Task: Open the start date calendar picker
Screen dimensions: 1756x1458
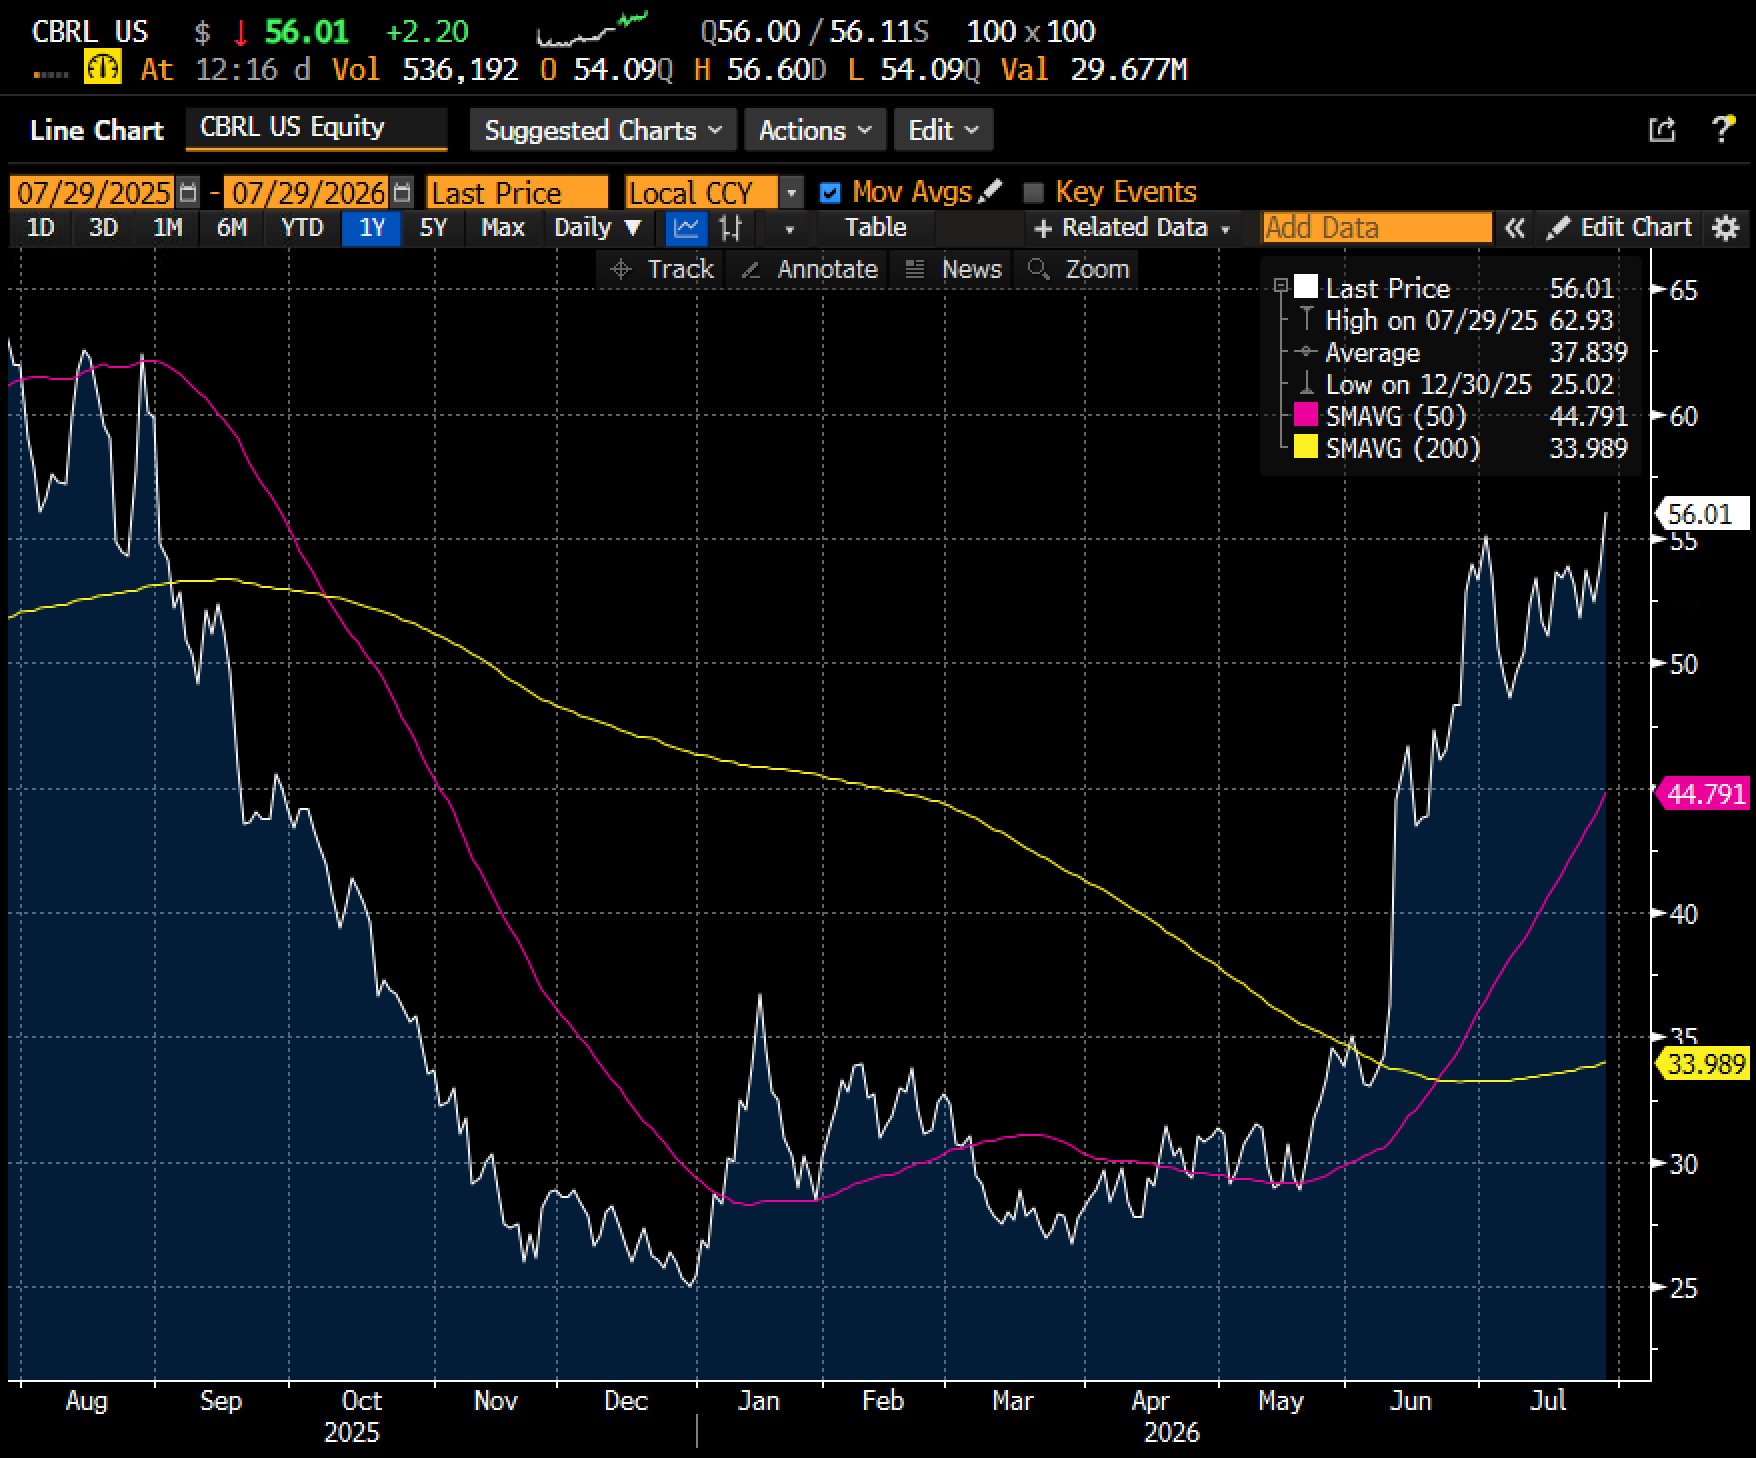Action: point(188,192)
